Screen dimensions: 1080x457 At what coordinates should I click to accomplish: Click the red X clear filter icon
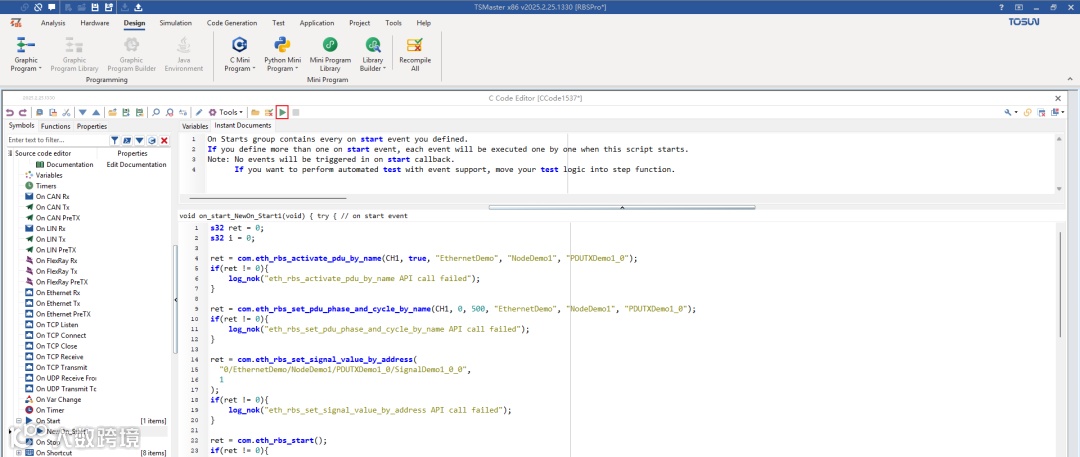[x=164, y=140]
